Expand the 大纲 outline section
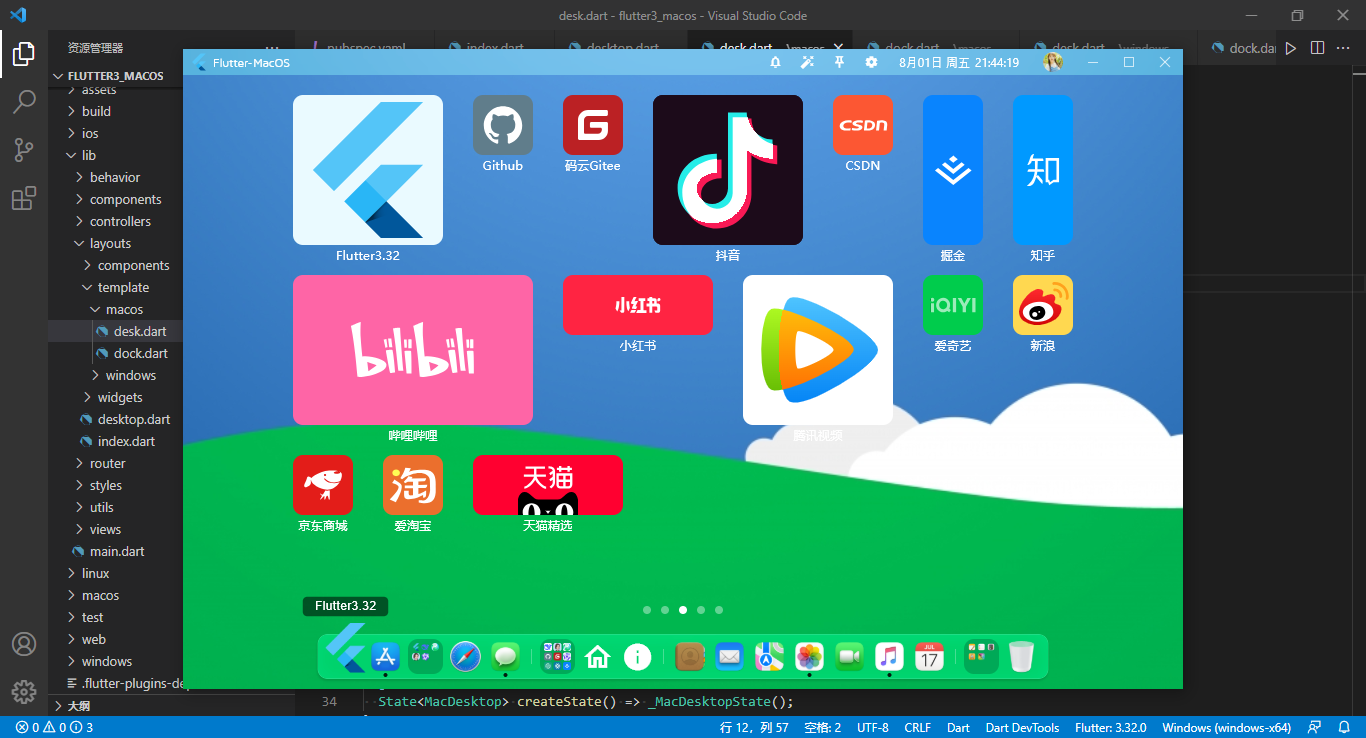Viewport: 1366px width, 738px height. (115, 705)
